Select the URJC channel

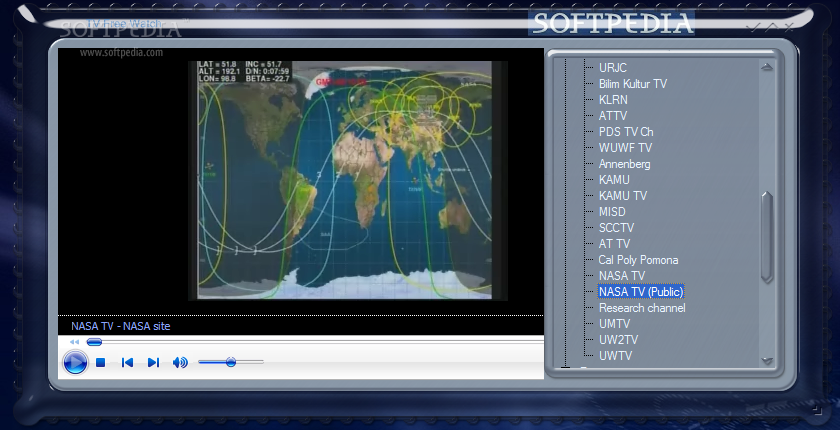pos(612,67)
